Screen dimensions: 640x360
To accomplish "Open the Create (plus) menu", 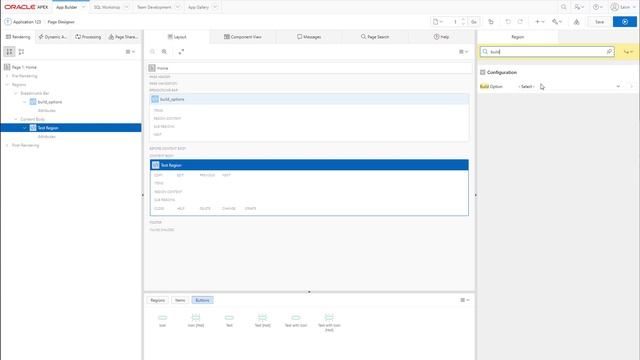I will (540, 22).
